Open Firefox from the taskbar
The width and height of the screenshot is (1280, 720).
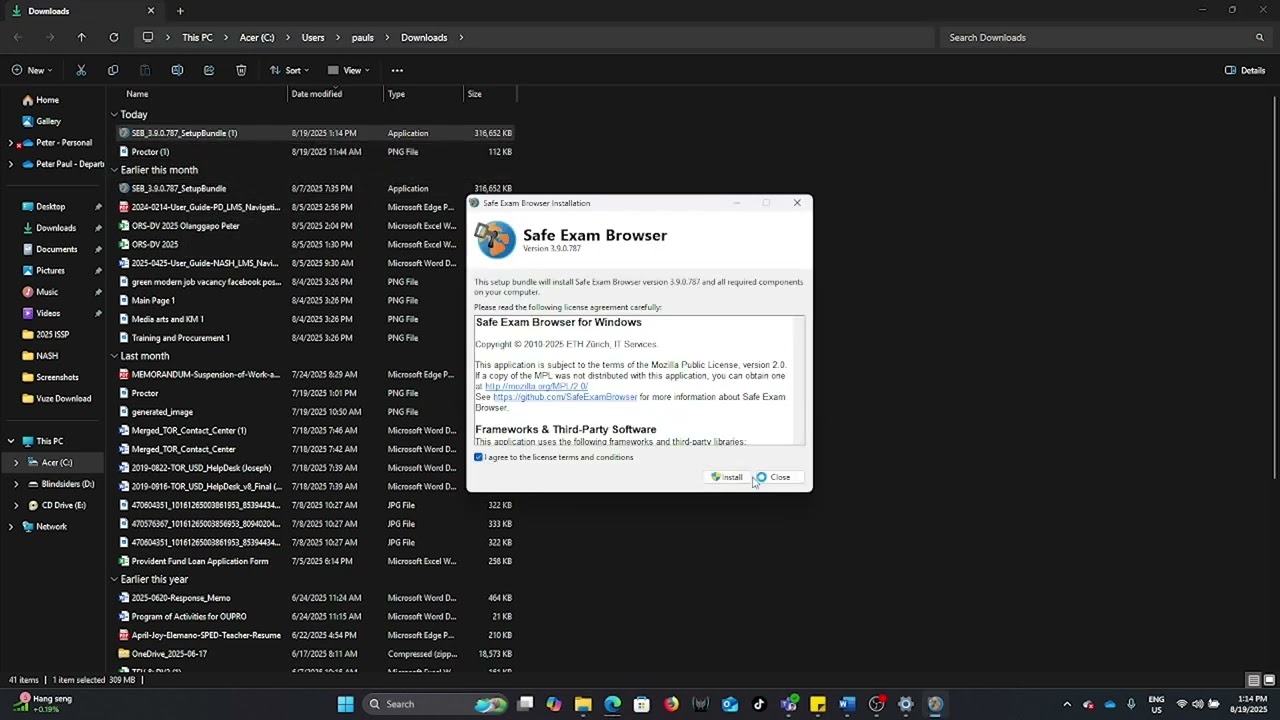[671, 704]
